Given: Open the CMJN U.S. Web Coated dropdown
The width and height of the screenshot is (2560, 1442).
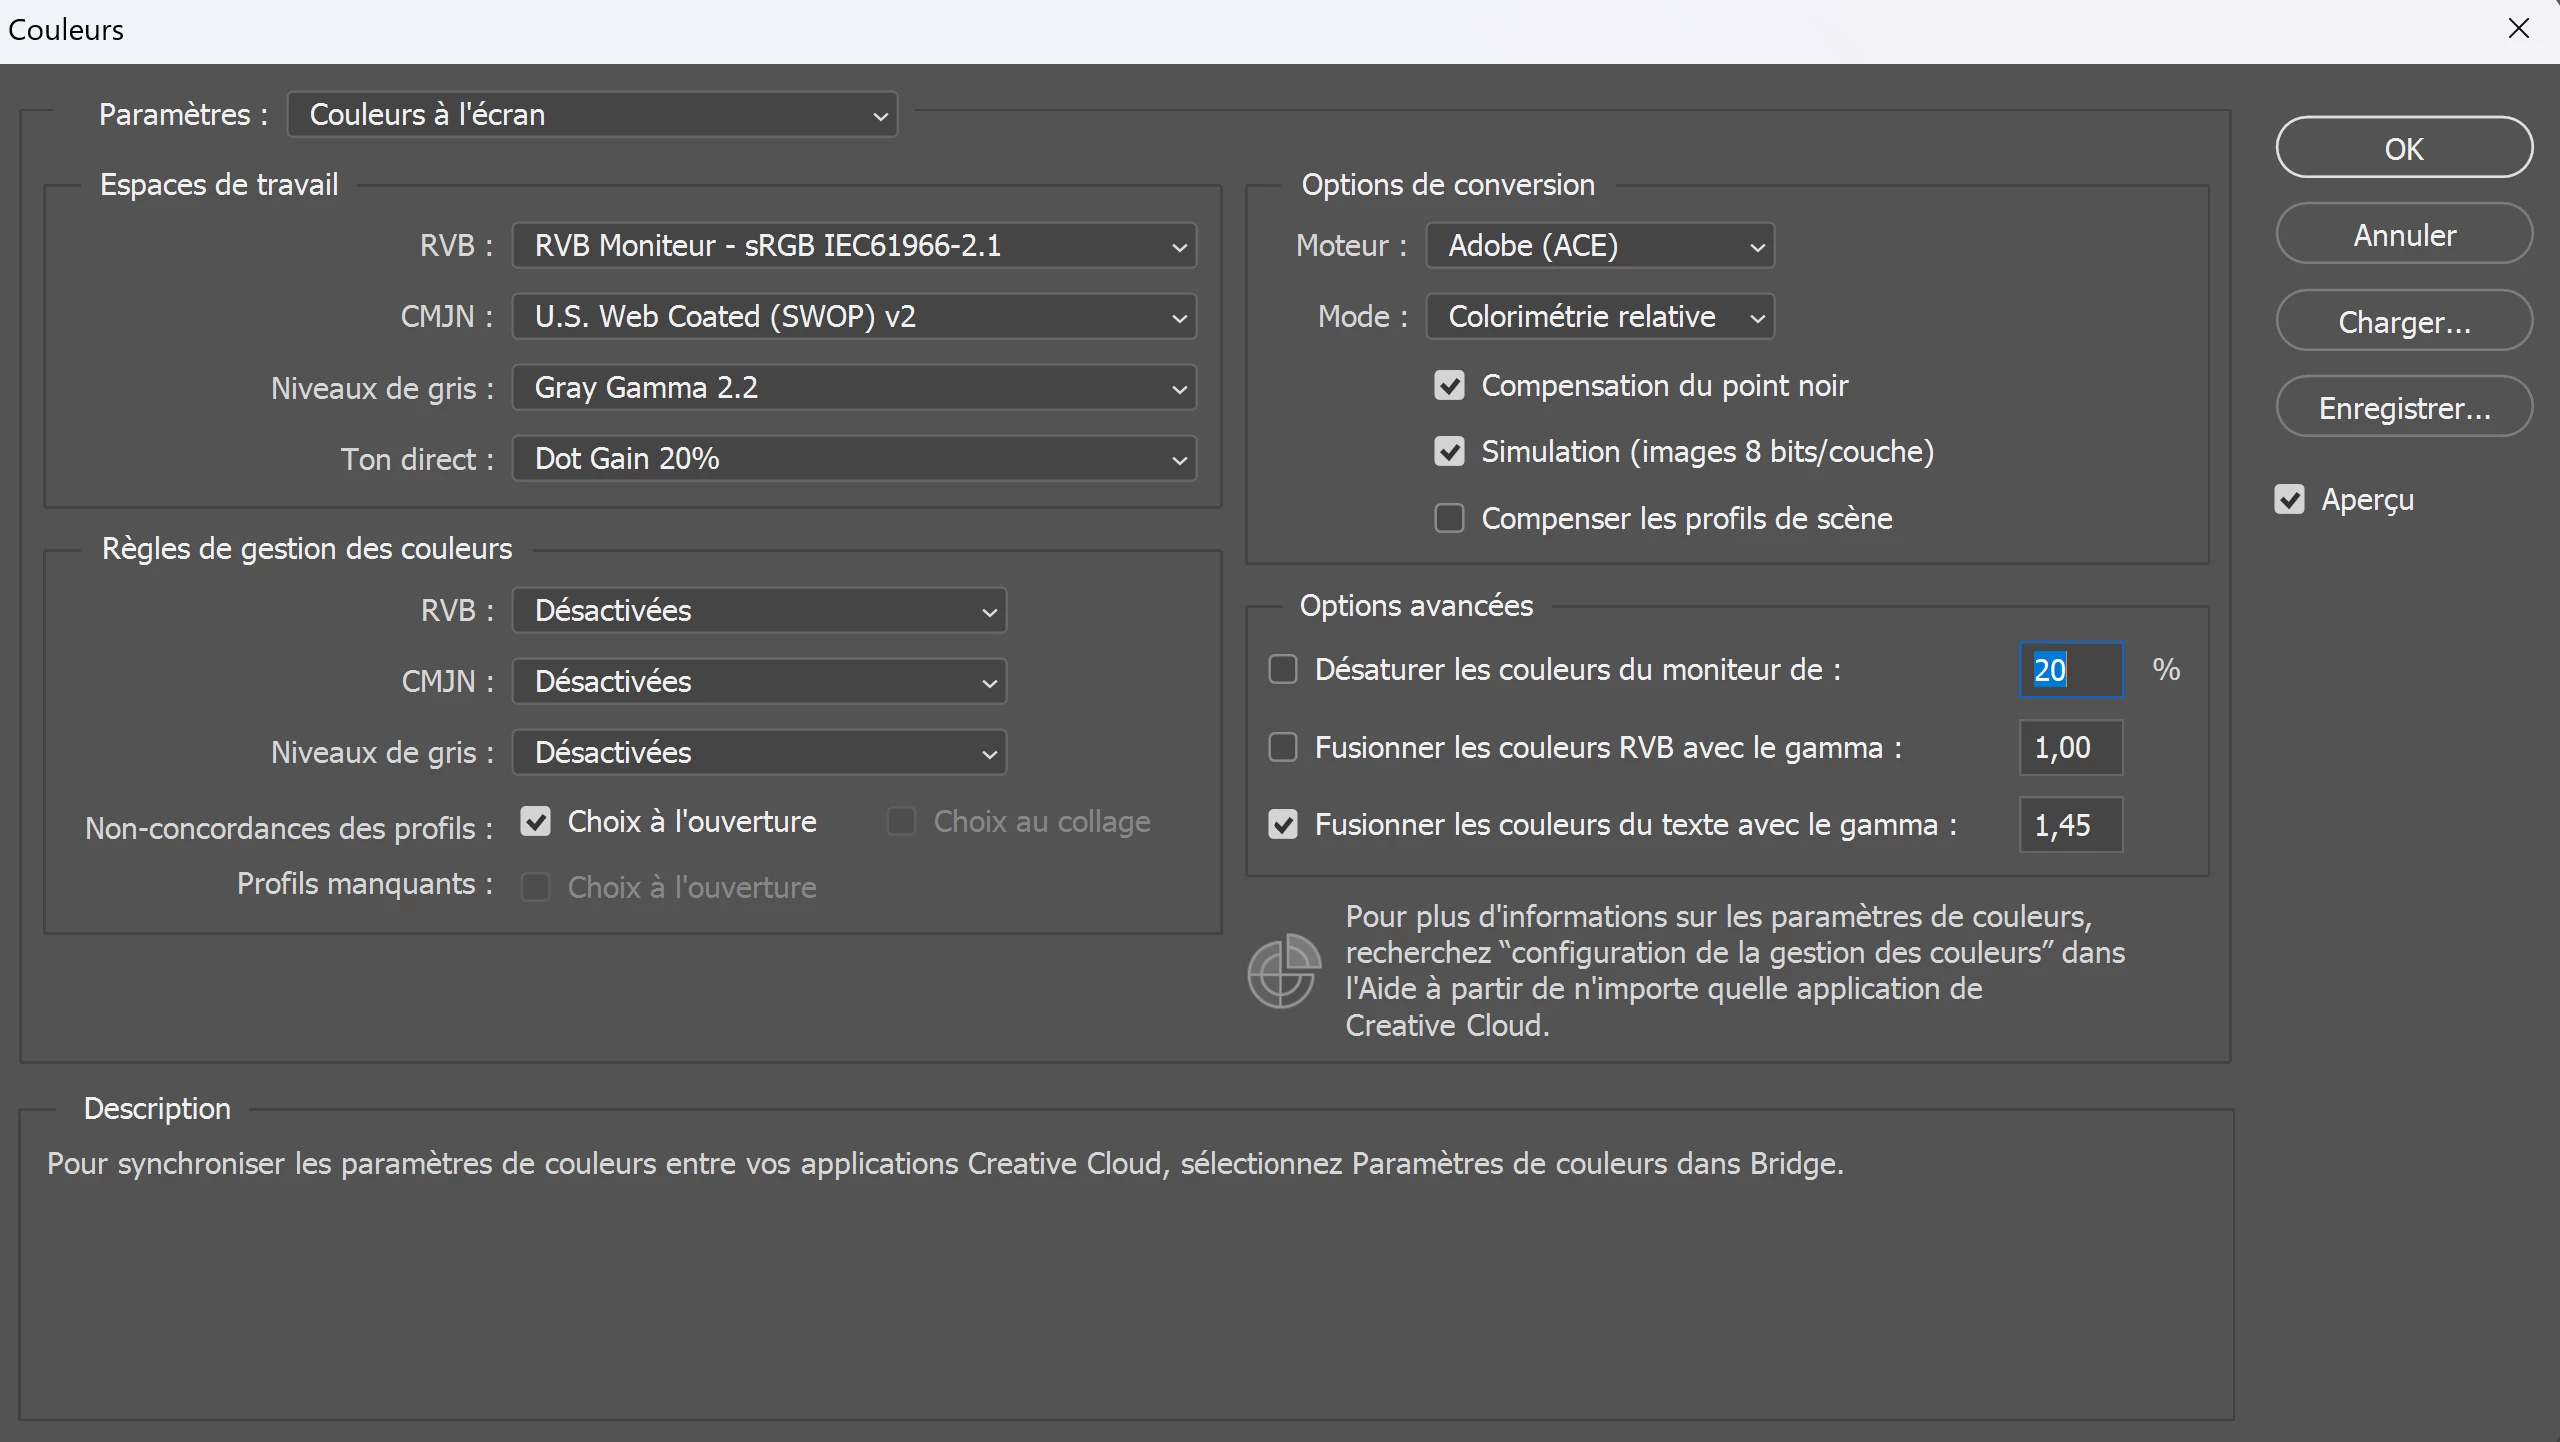Looking at the screenshot, I should [854, 317].
